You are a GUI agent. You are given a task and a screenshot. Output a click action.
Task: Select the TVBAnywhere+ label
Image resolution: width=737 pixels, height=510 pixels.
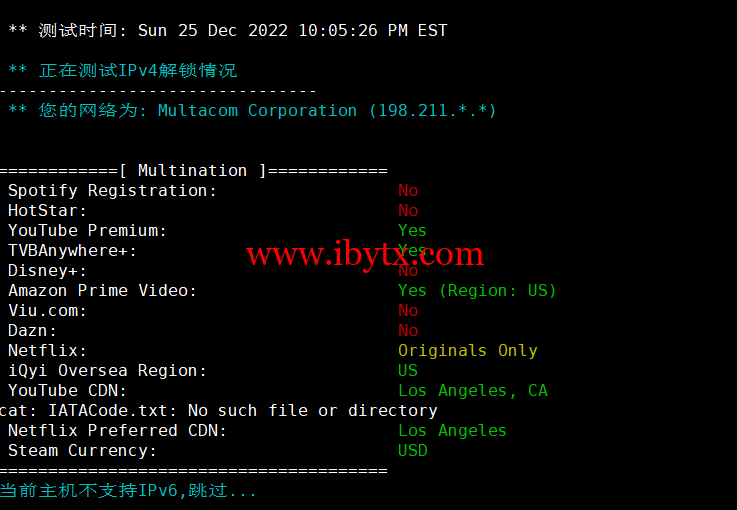(72, 251)
